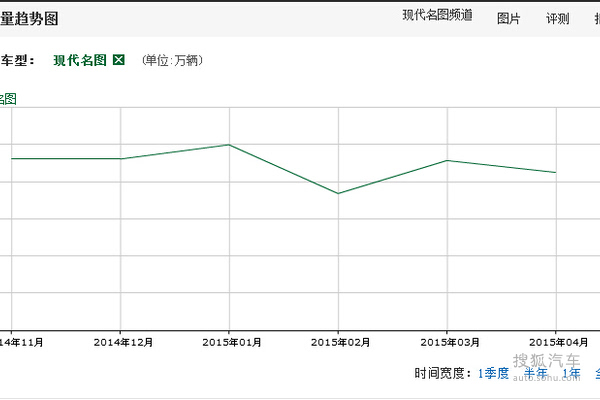Set time width to 1季度

click(493, 373)
